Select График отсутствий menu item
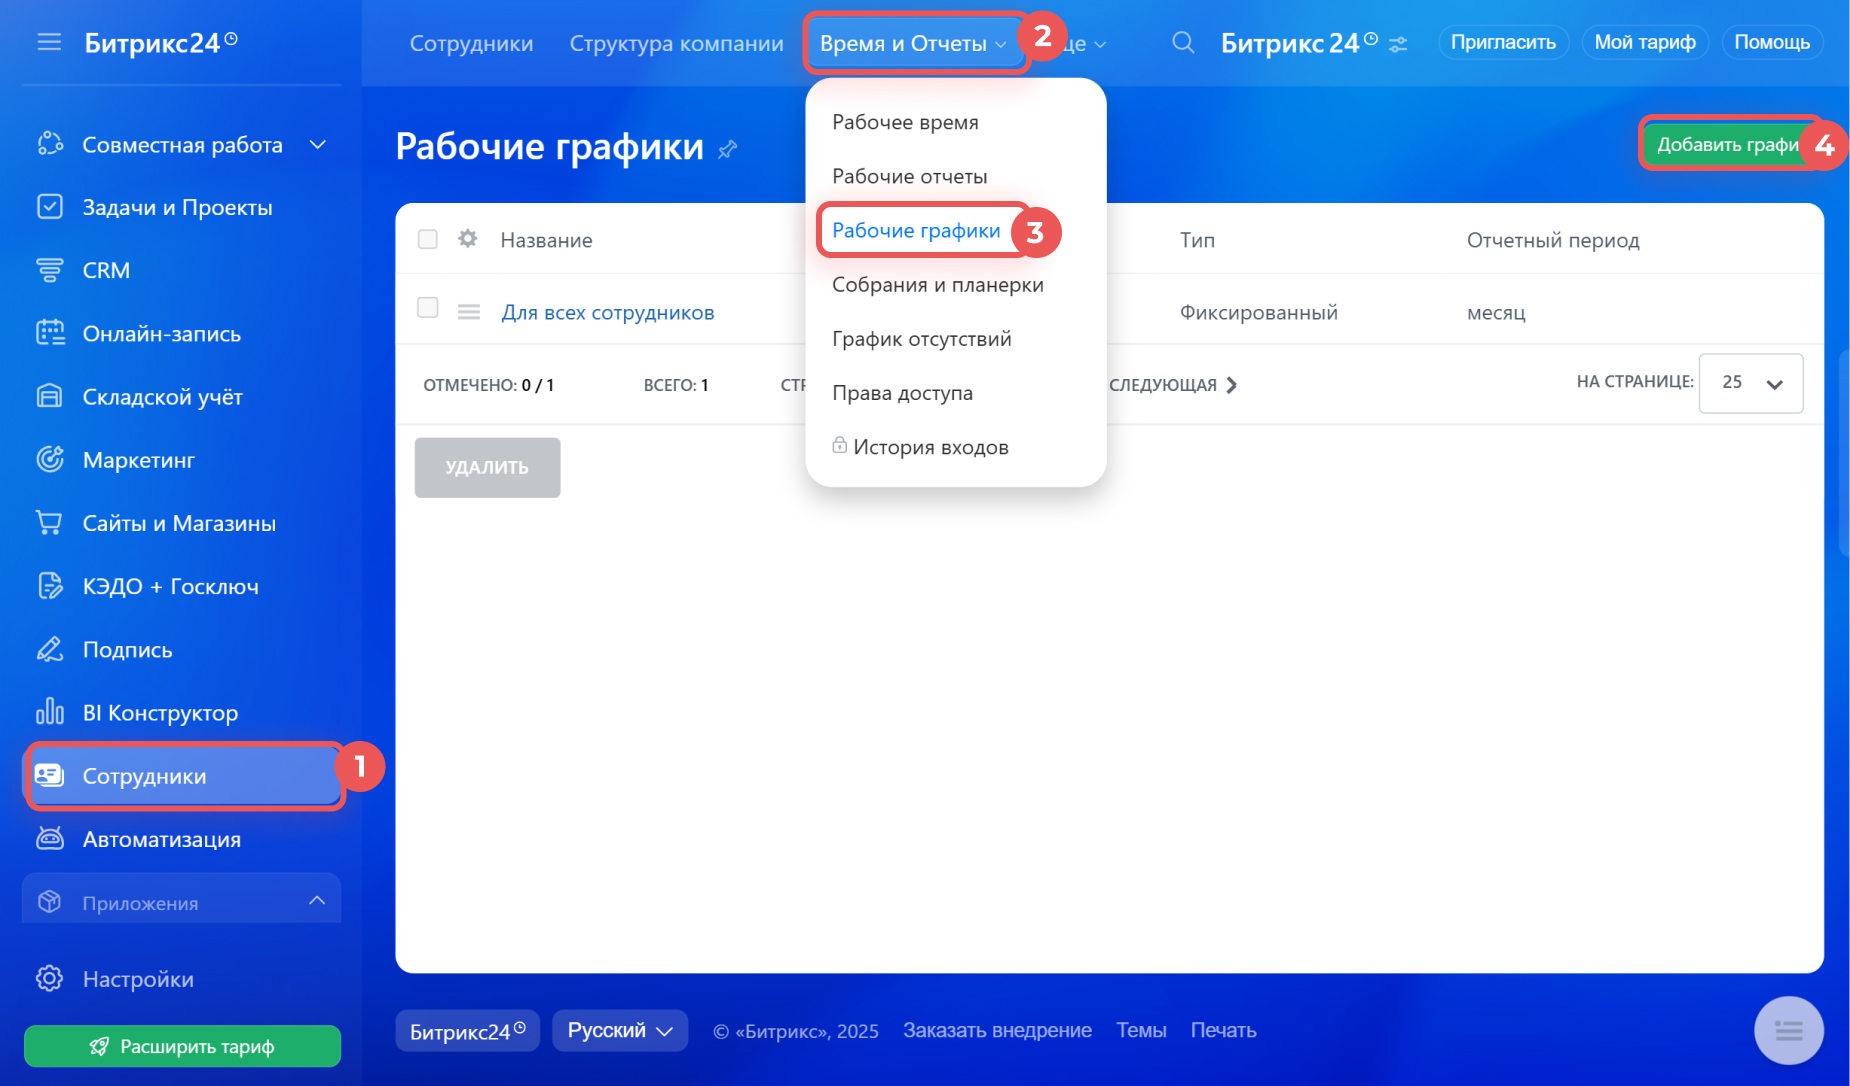The width and height of the screenshot is (1850, 1086). point(922,339)
